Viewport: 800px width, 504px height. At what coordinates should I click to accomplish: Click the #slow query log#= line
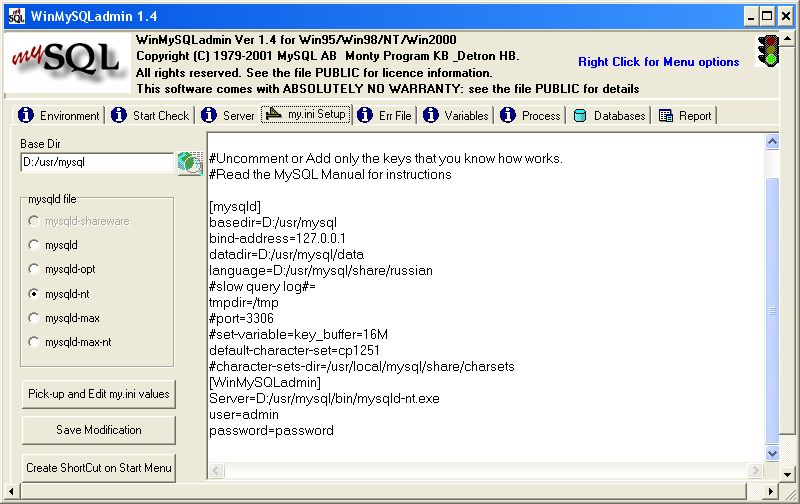[x=262, y=287]
